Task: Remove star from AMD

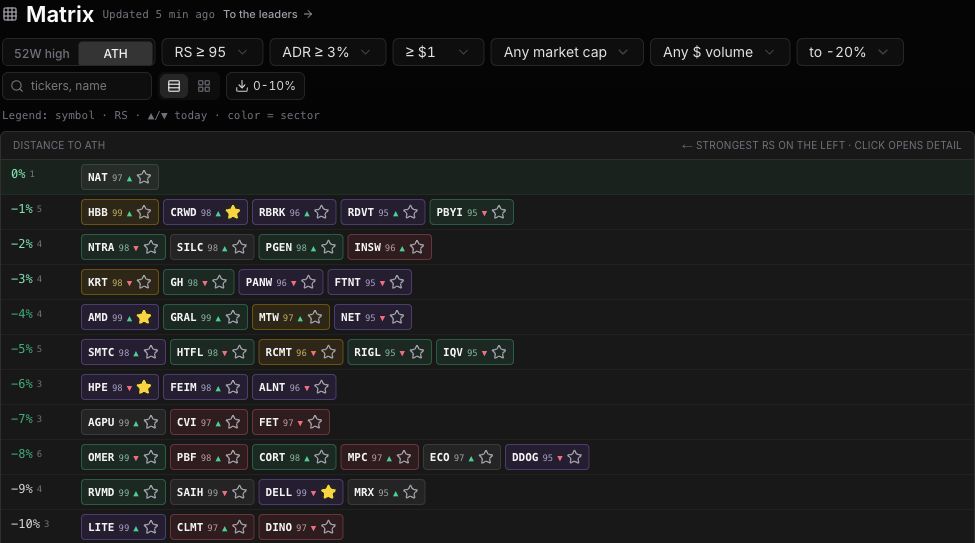Action: [144, 317]
